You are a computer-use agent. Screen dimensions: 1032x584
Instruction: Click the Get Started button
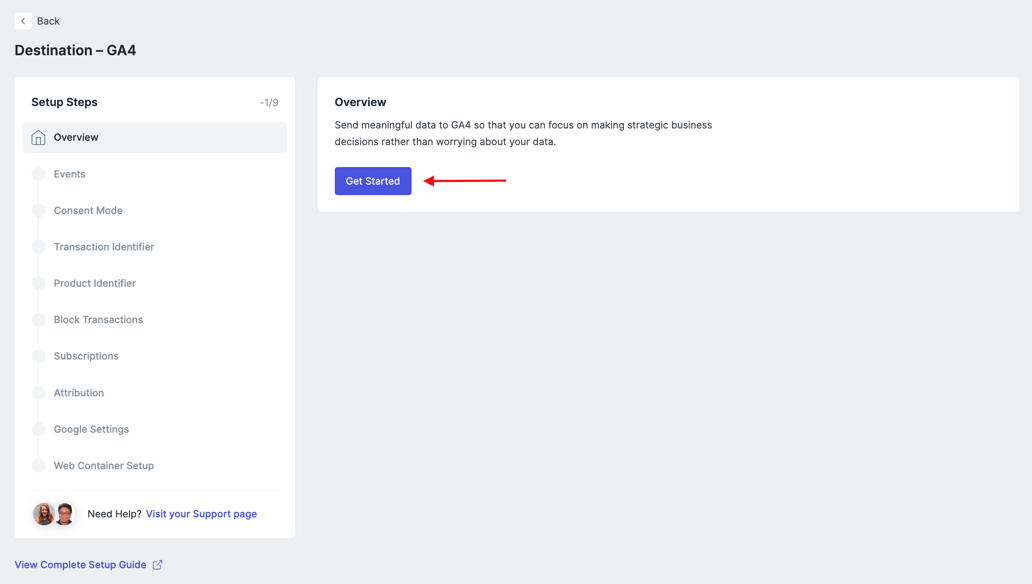point(373,181)
